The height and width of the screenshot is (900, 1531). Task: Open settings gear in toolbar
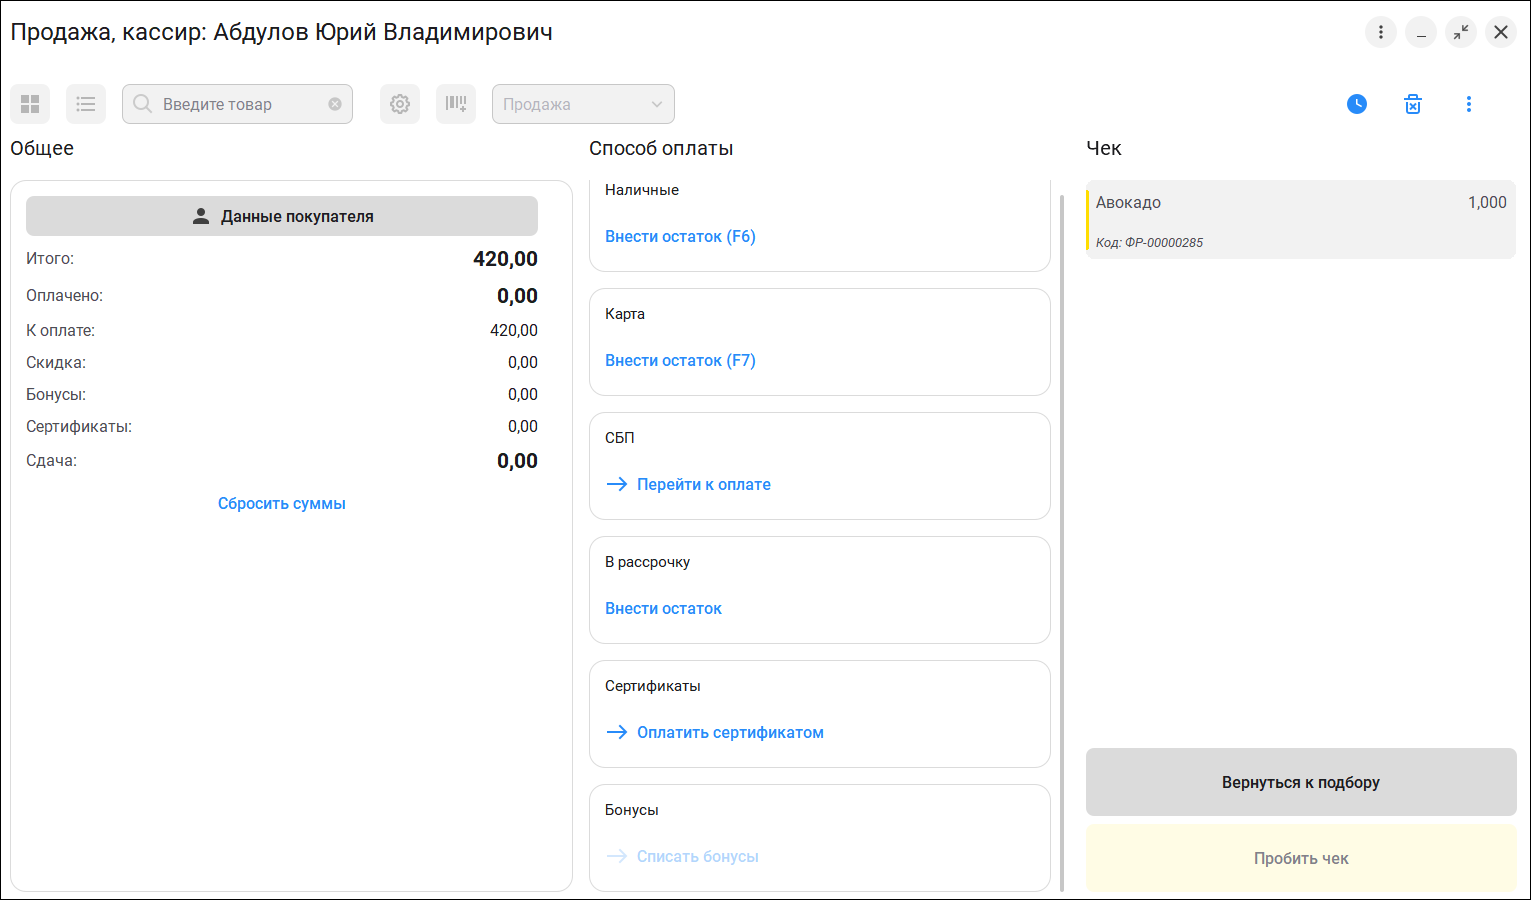(x=400, y=104)
